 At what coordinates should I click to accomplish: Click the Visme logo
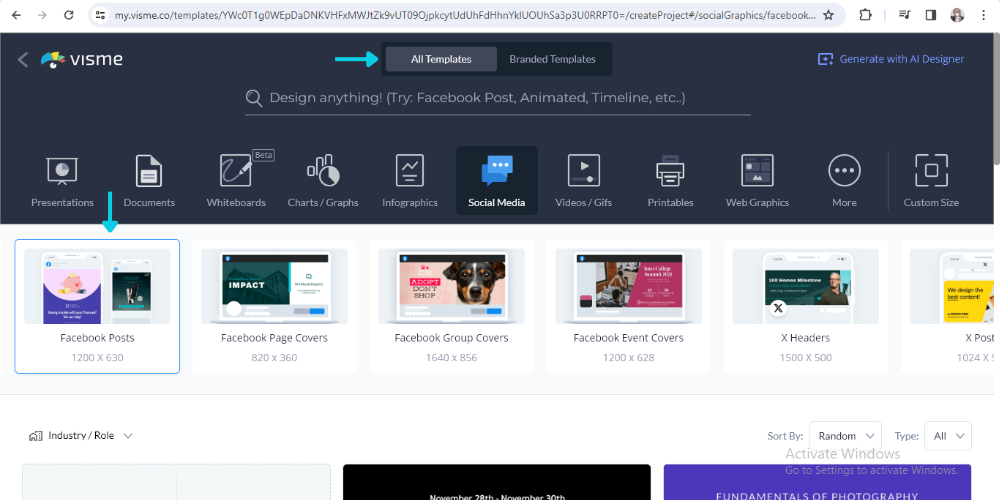tap(82, 59)
